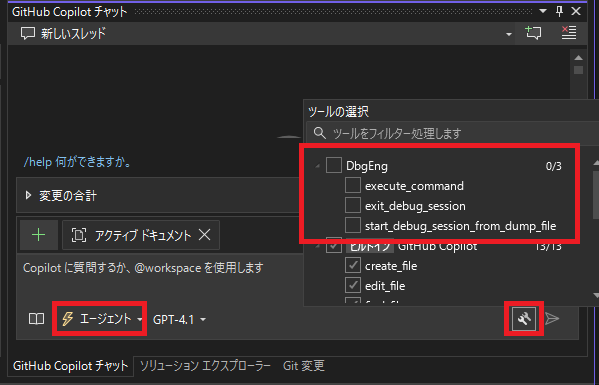The width and height of the screenshot is (599, 385).
Task: Click the /help 何ができますか。 suggestion link
Action: click(78, 162)
